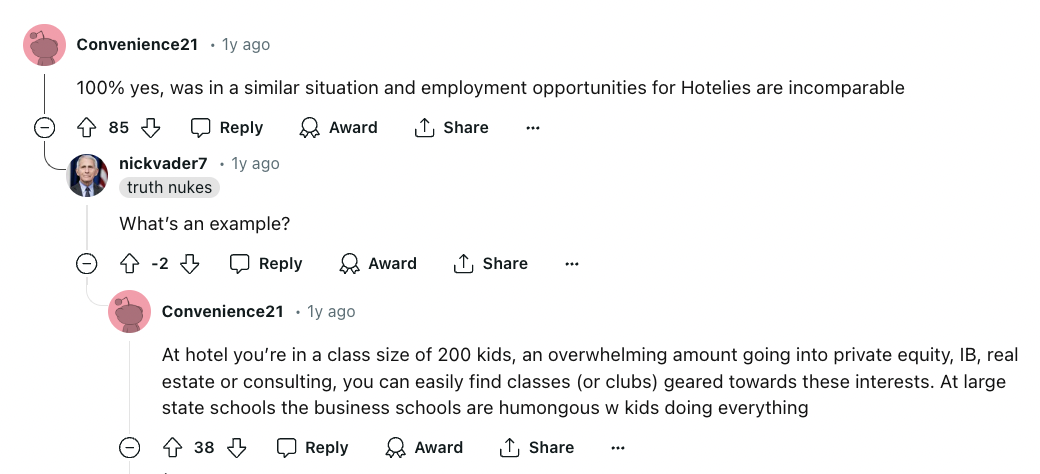Upvote nickvader7's "What's an example?" comment

click(x=129, y=264)
